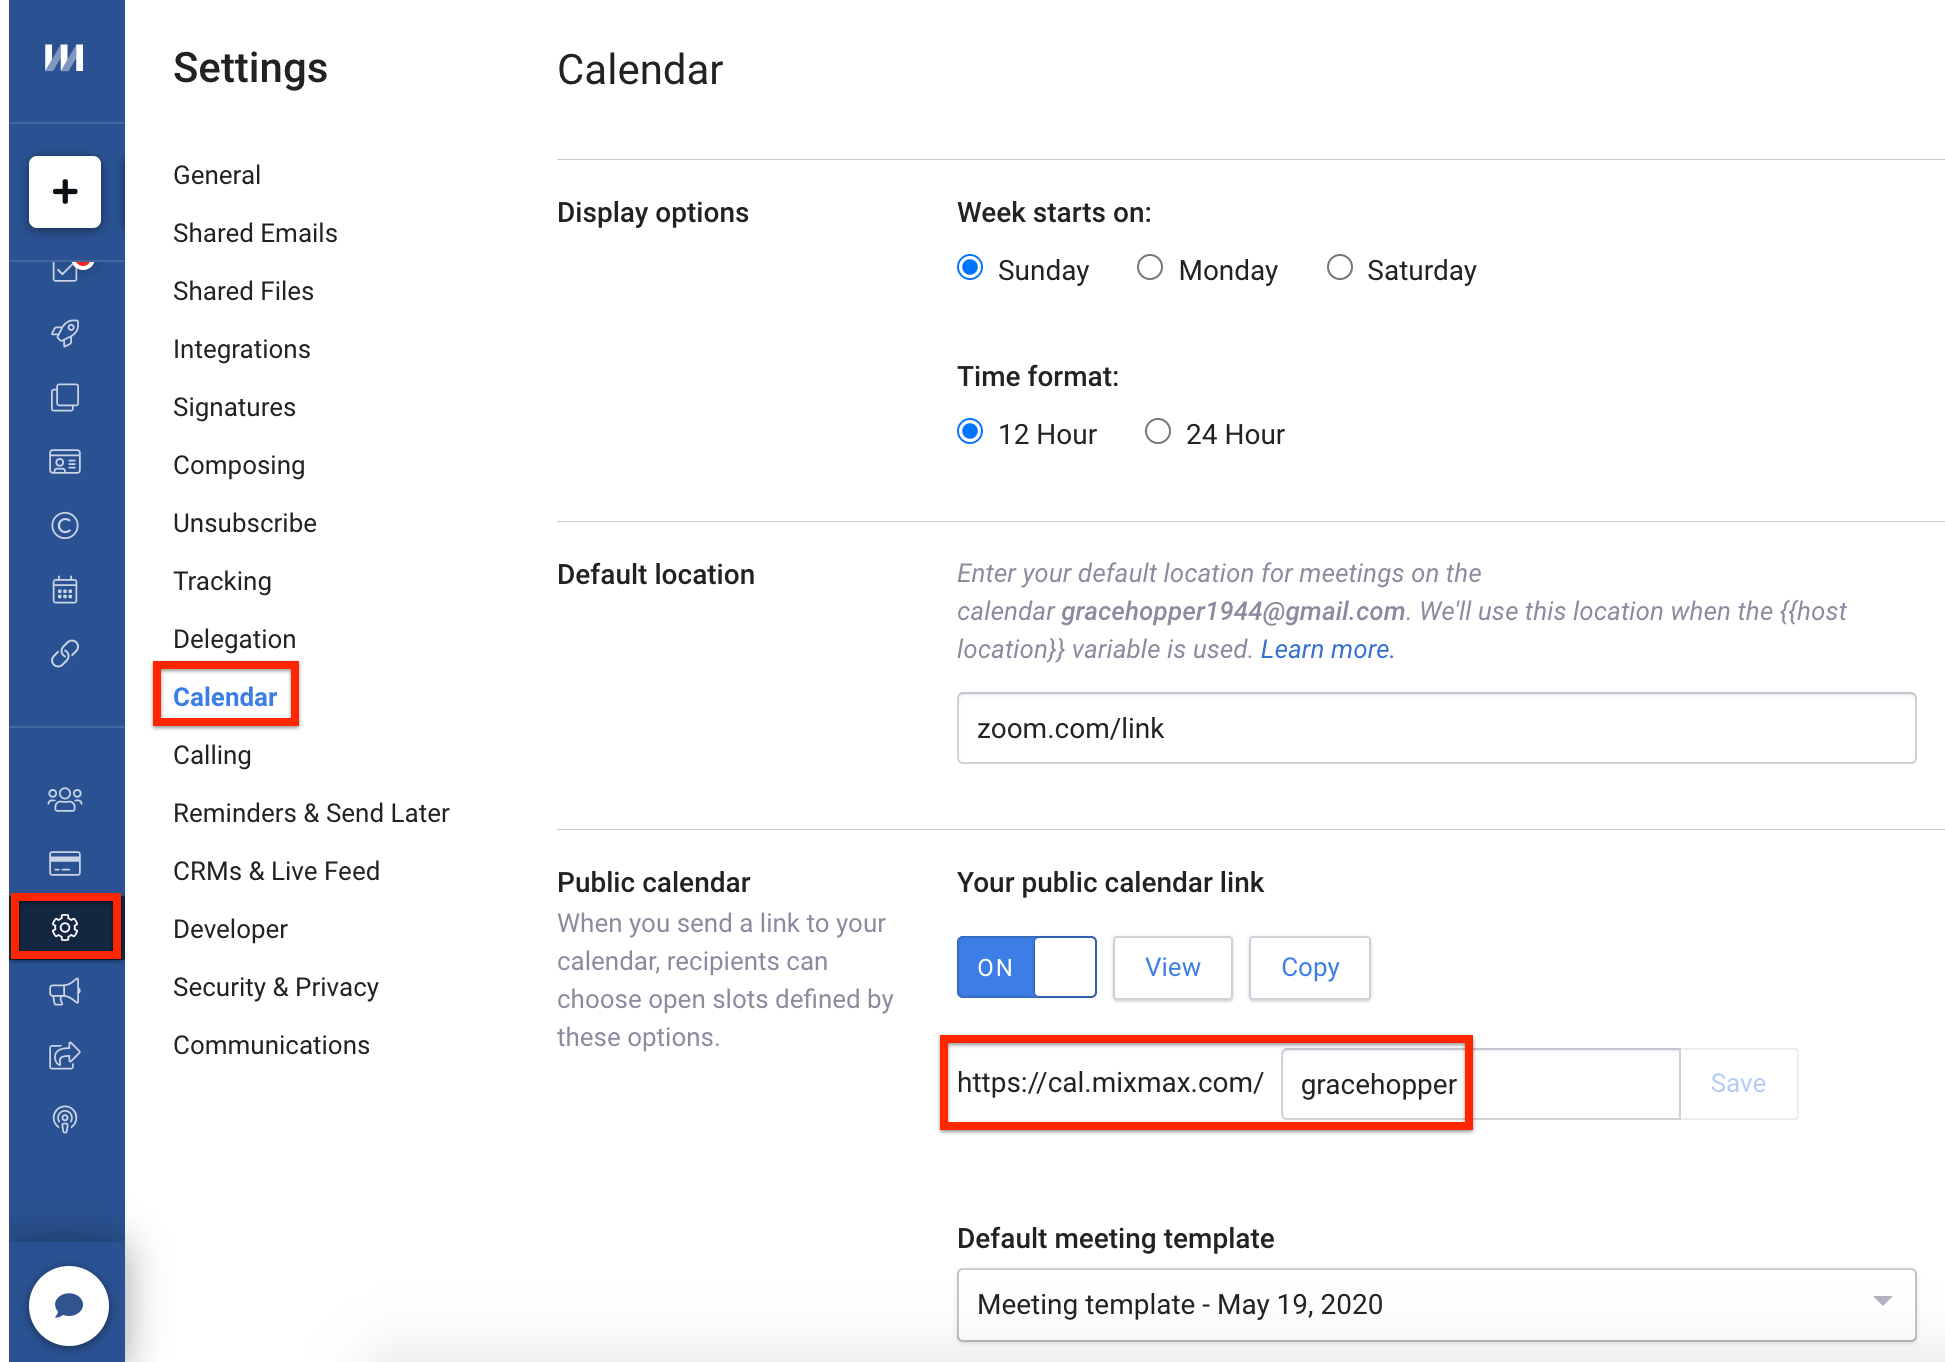Click the Copy button for calendar link
1945x1362 pixels.
point(1308,966)
